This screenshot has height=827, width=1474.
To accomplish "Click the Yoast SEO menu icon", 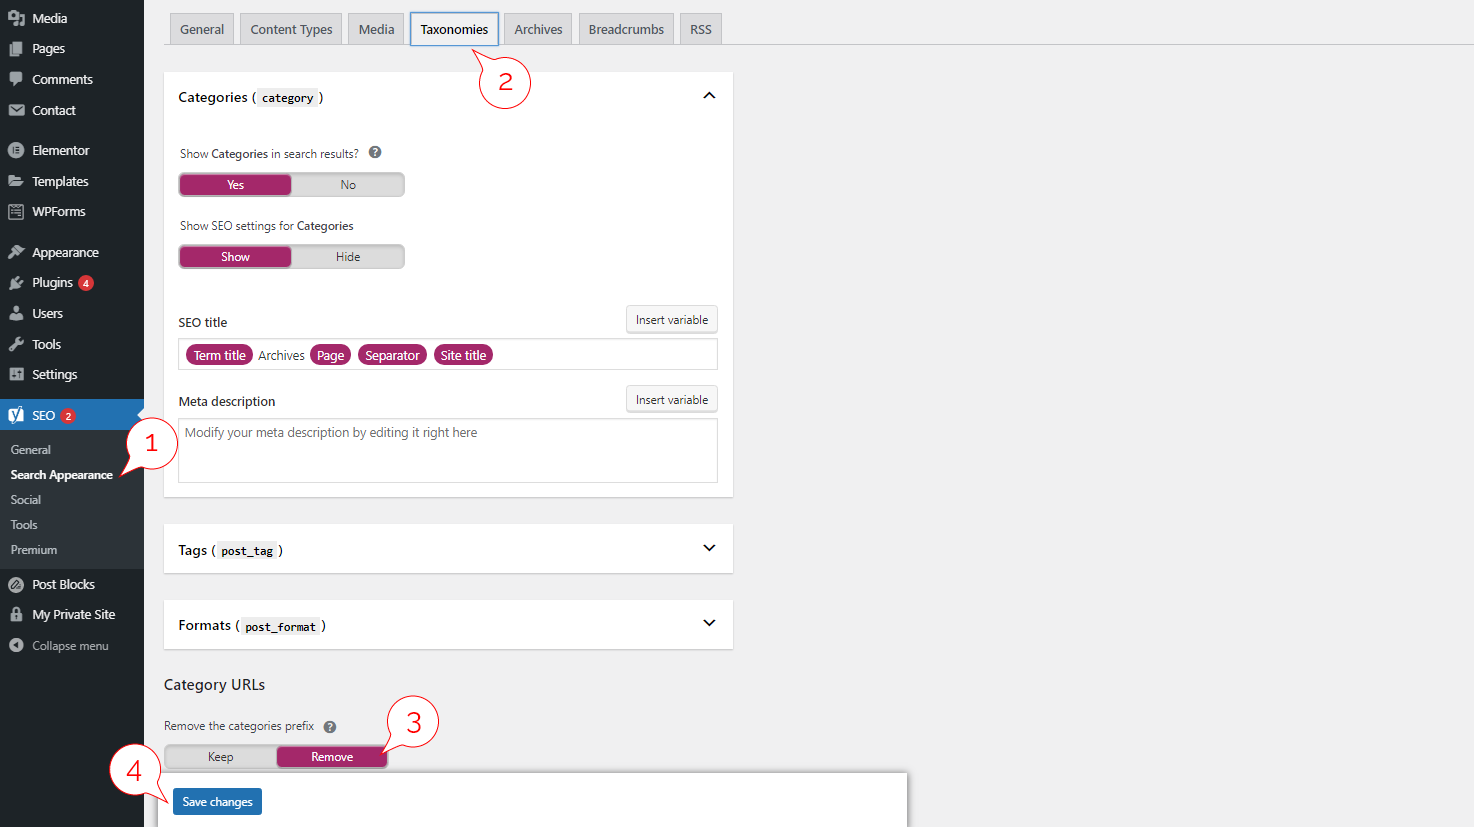I will pyautogui.click(x=16, y=415).
